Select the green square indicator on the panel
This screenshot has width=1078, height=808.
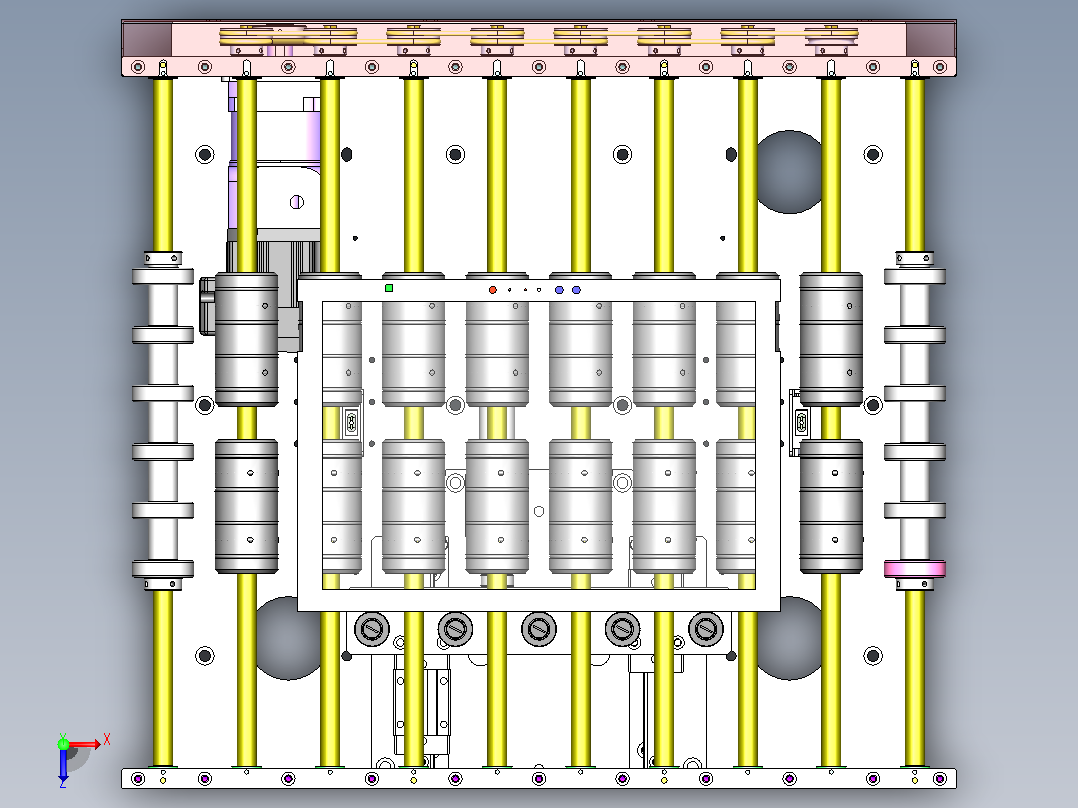389,288
